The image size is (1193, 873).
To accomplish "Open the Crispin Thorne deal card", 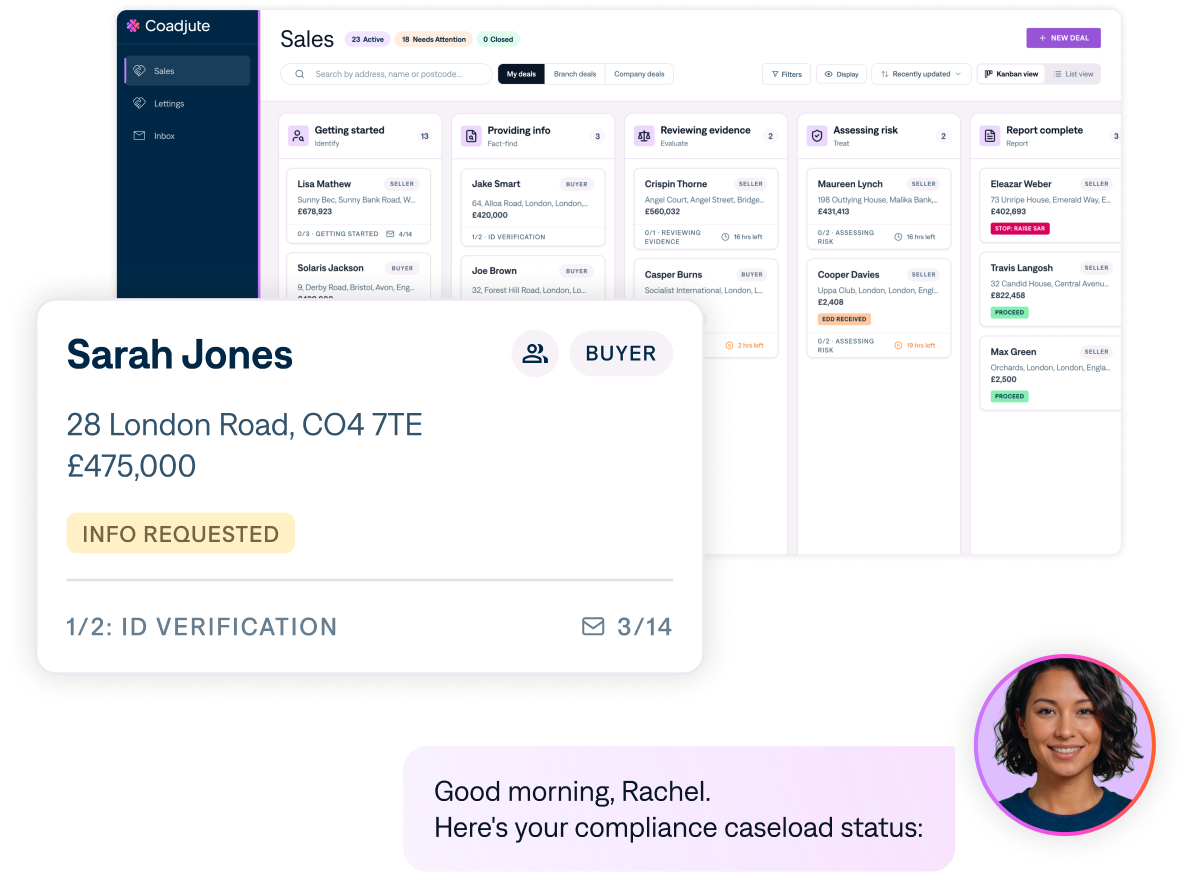I will tap(705, 209).
